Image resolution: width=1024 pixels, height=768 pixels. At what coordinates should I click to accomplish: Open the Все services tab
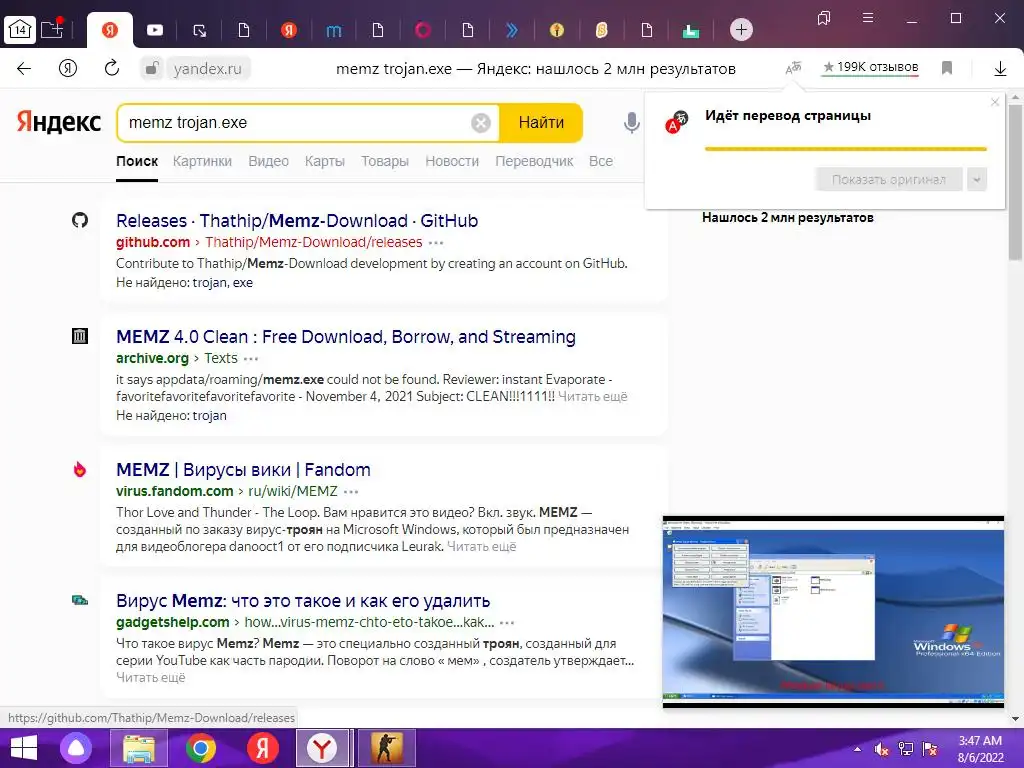tap(601, 161)
